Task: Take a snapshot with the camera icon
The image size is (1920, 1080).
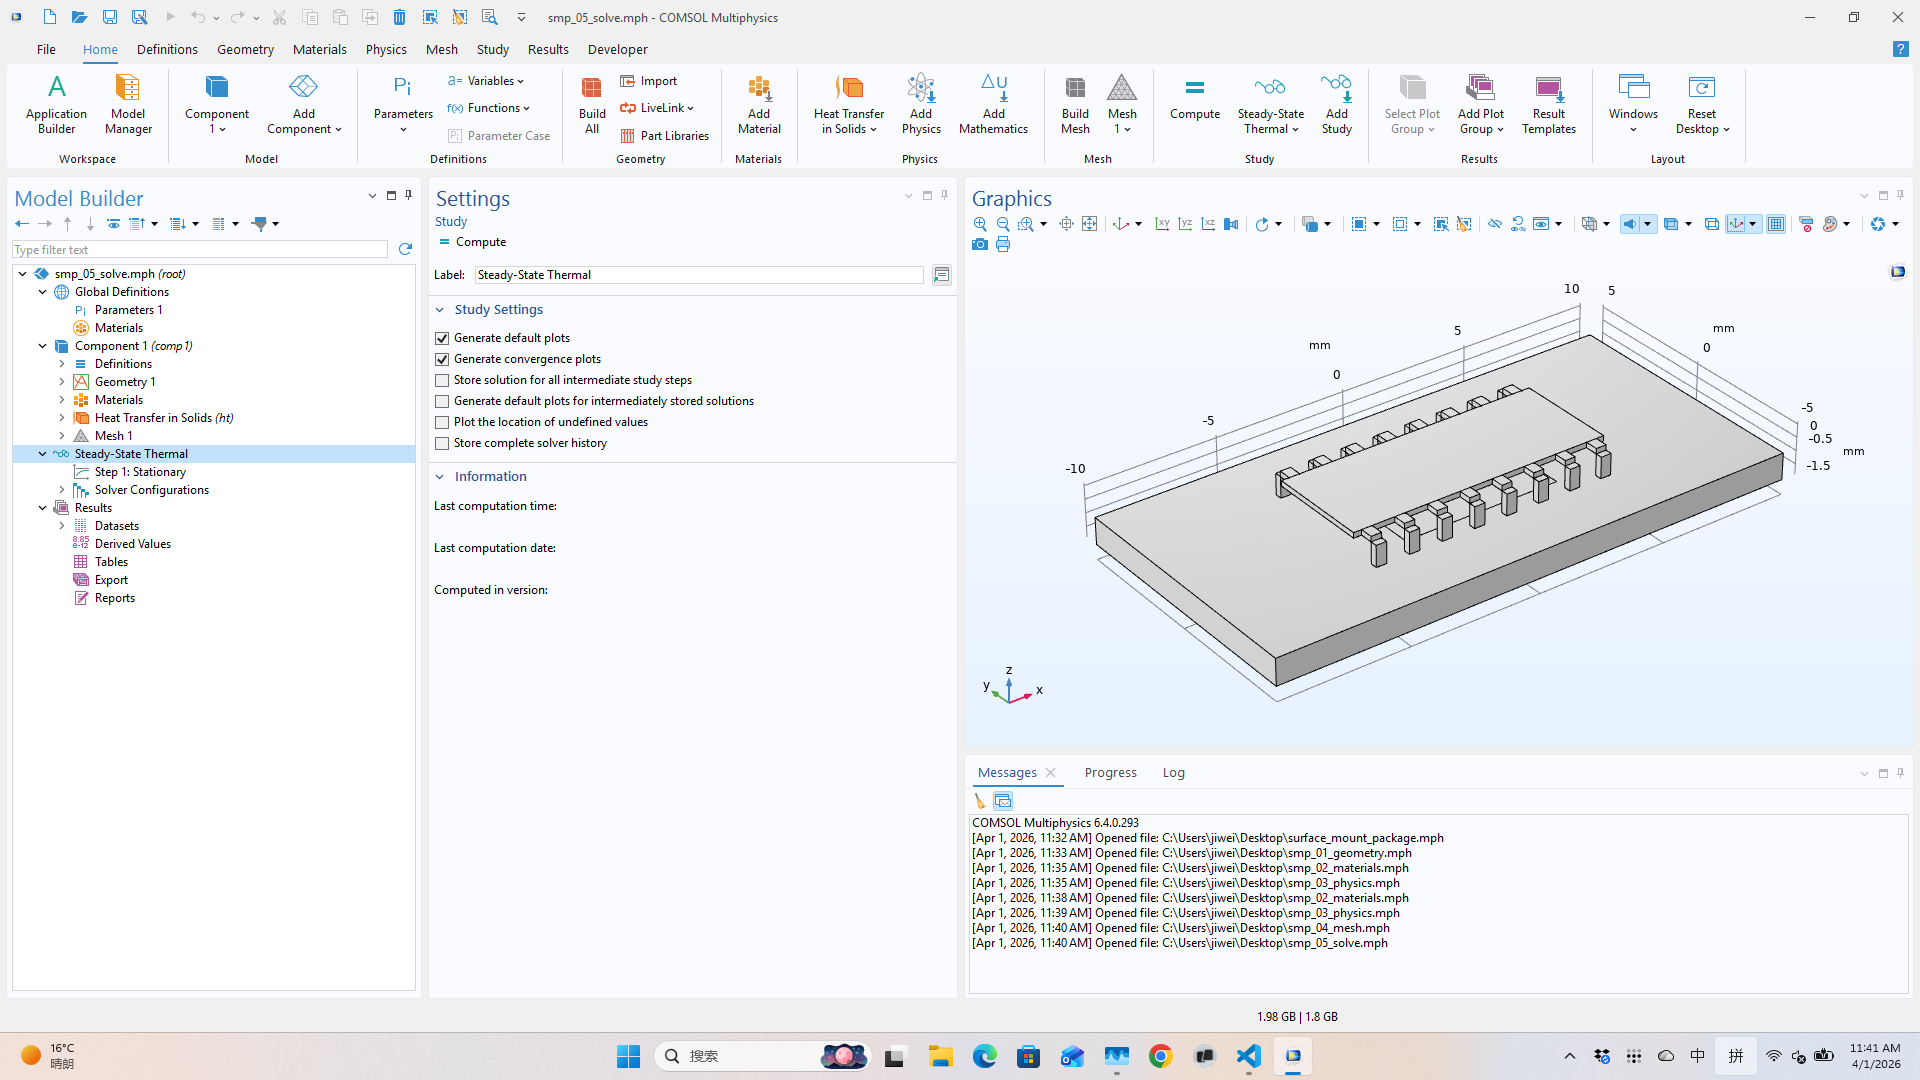Action: (980, 244)
